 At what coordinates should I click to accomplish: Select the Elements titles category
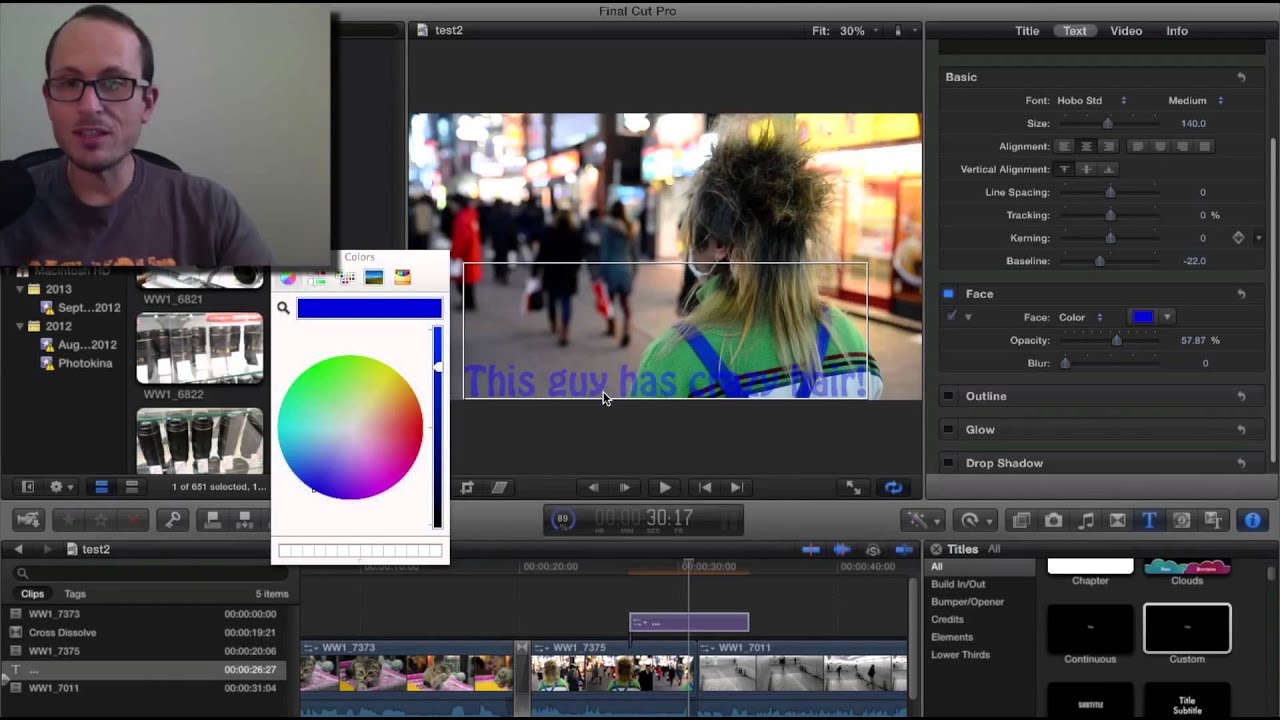(x=951, y=637)
